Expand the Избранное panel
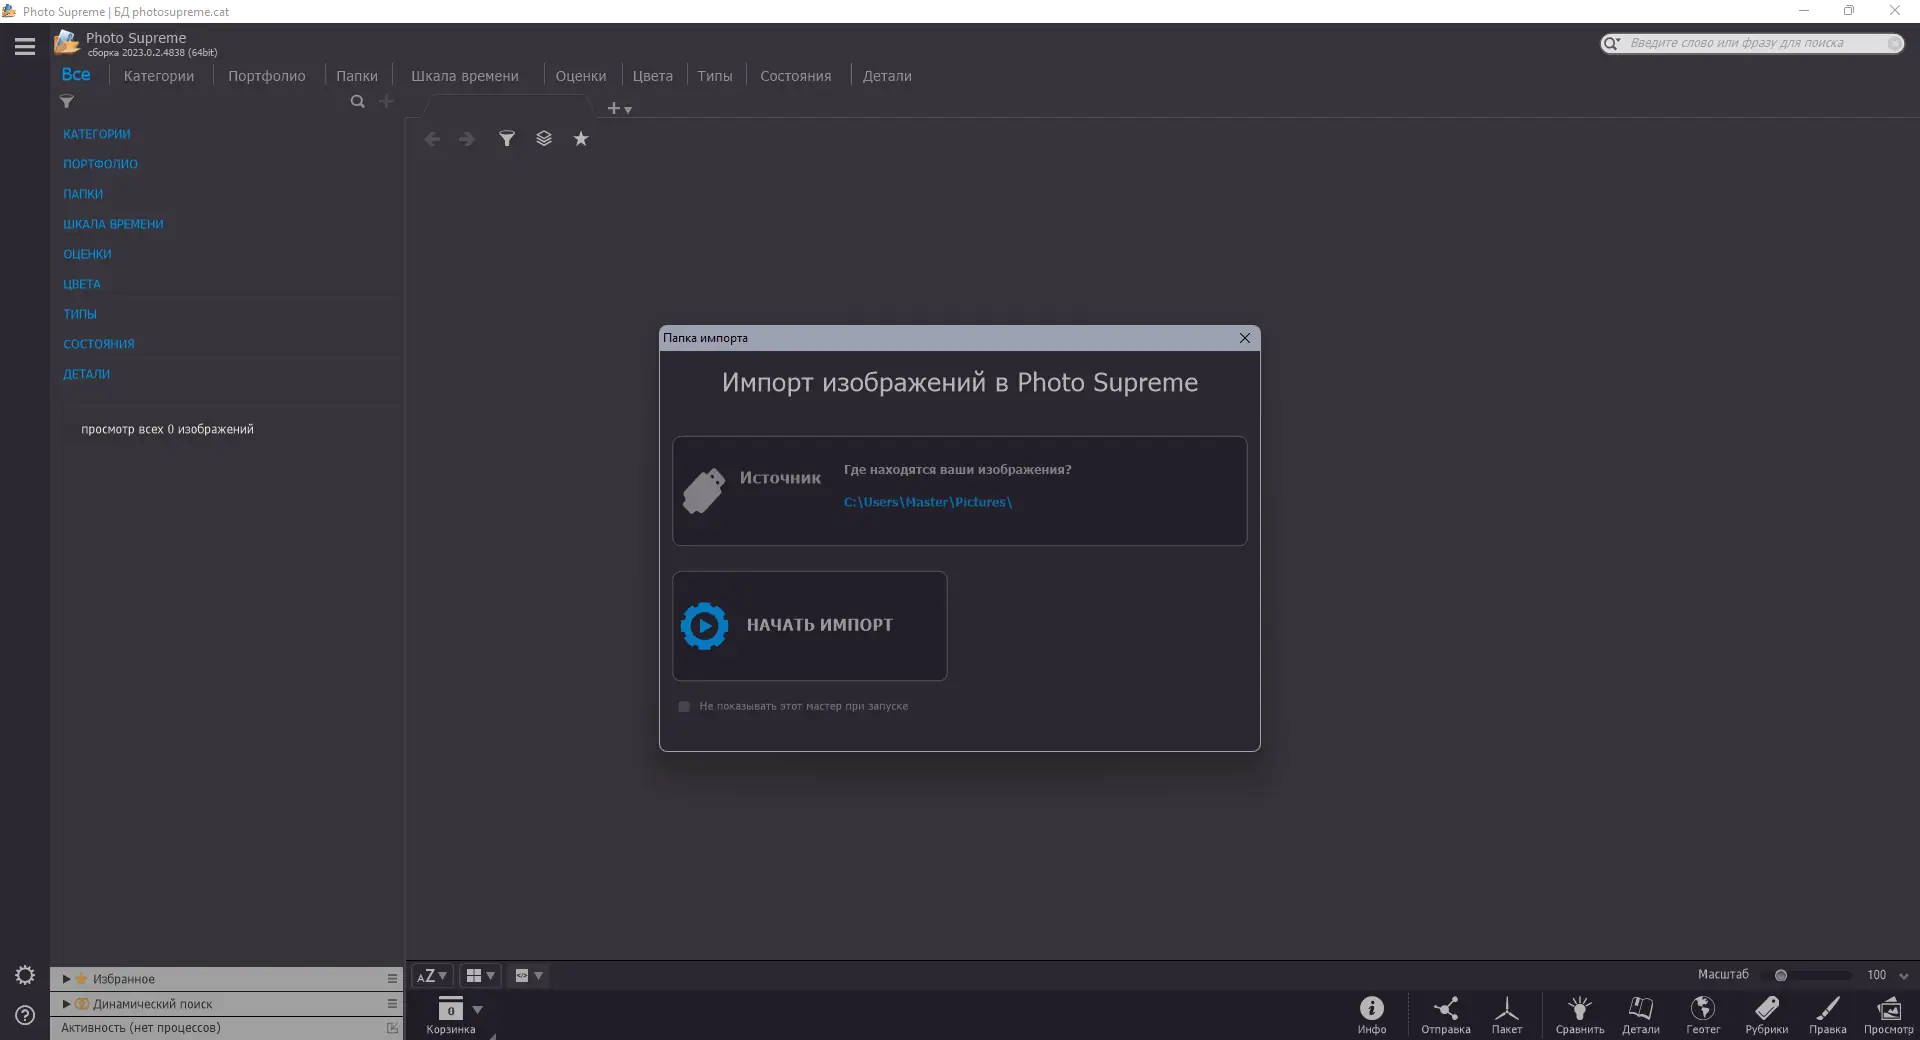1920x1040 pixels. point(66,979)
